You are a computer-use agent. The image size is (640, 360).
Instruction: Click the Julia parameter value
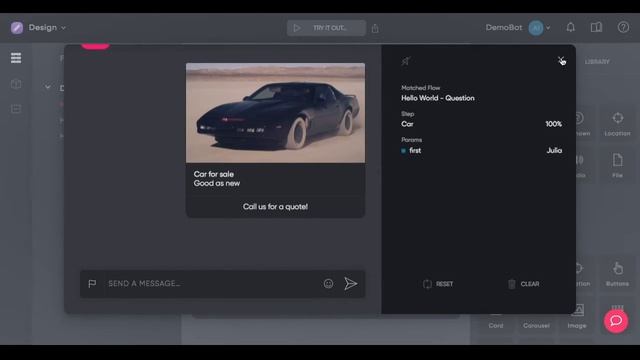point(554,151)
